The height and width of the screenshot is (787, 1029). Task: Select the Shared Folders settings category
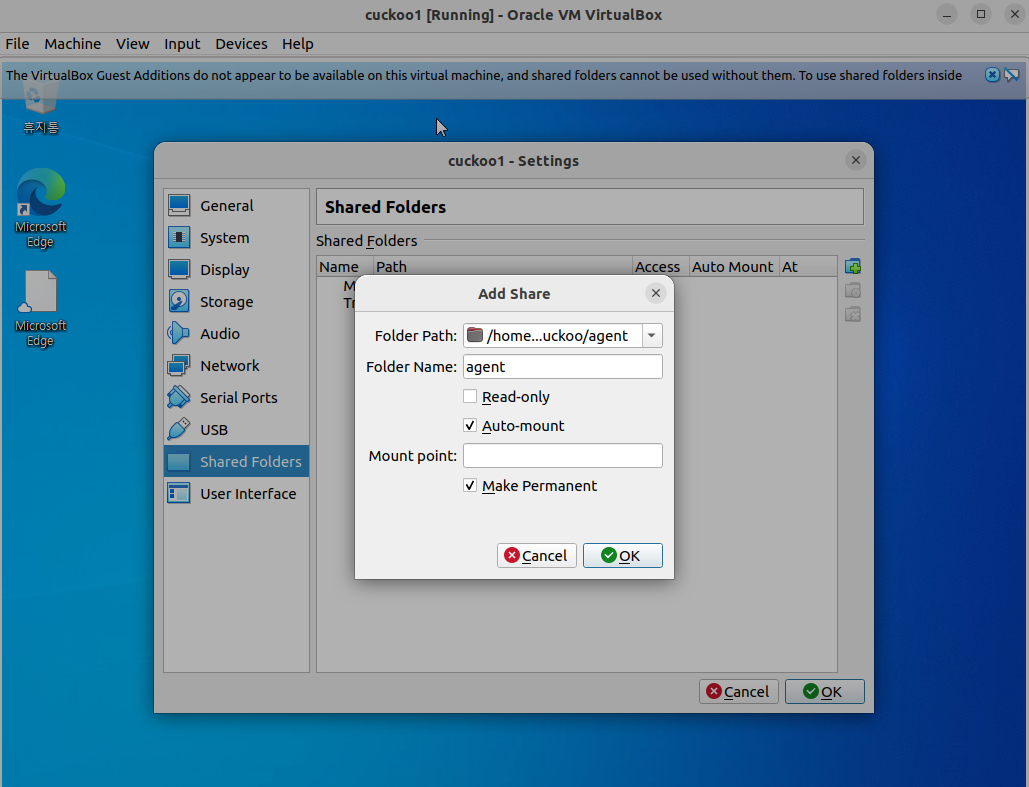pyautogui.click(x=236, y=461)
